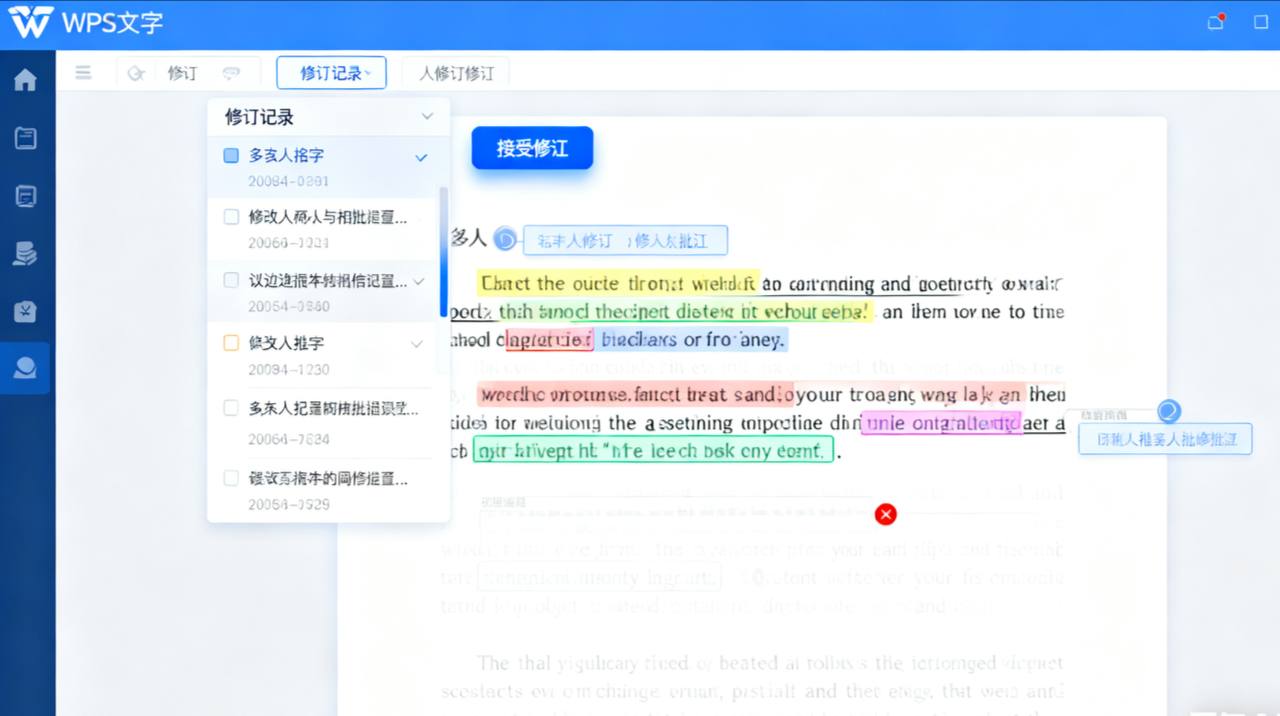This screenshot has width=1280, height=716.
Task: Expand the chevron on the first revision entry
Action: 421,157
